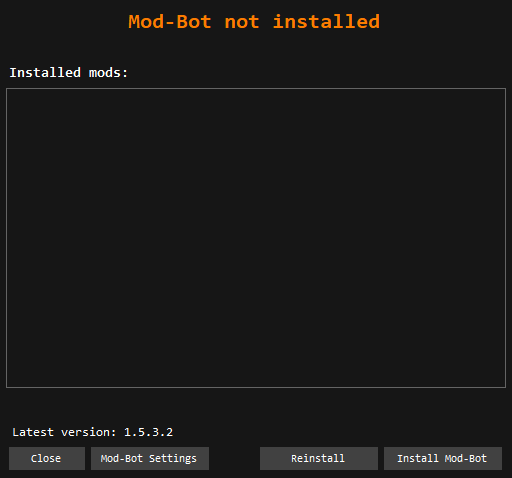Focus the installed mods panel area

256,238
